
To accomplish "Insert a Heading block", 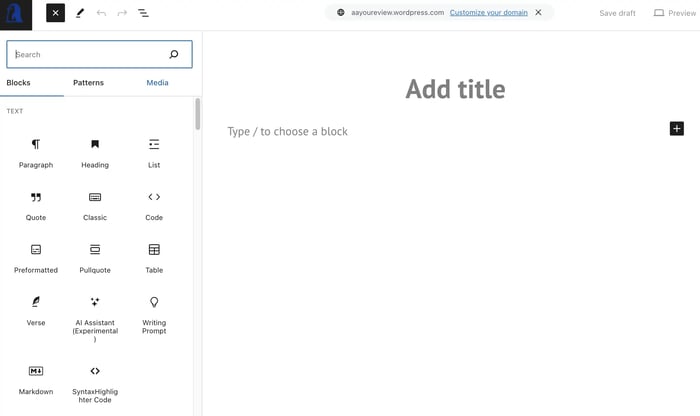I will point(95,153).
